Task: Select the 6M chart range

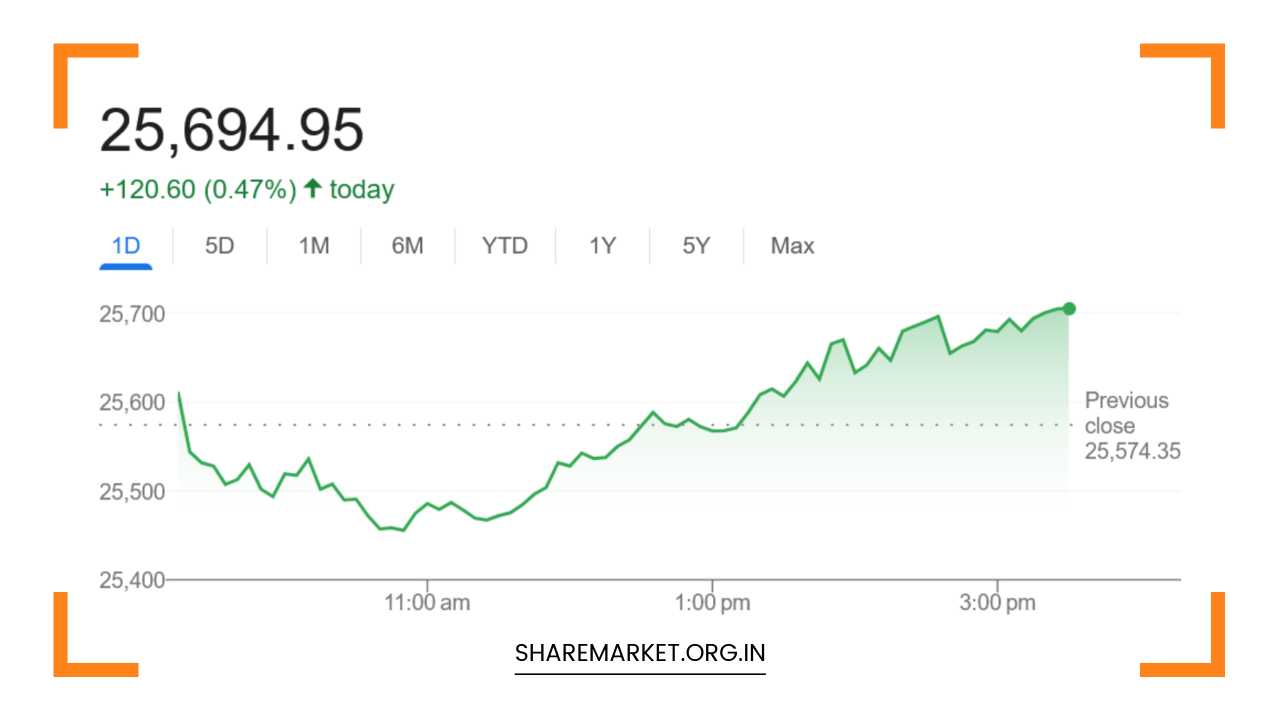Action: tap(408, 245)
